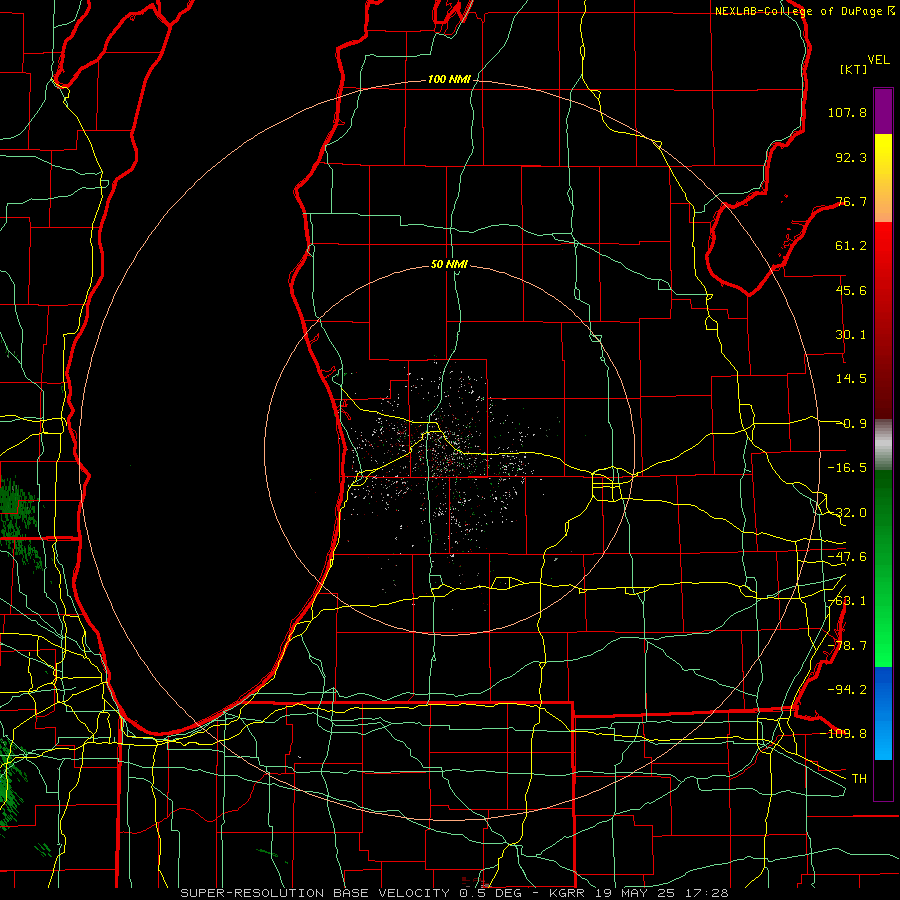Click the VEL label above the color scale

click(x=878, y=60)
